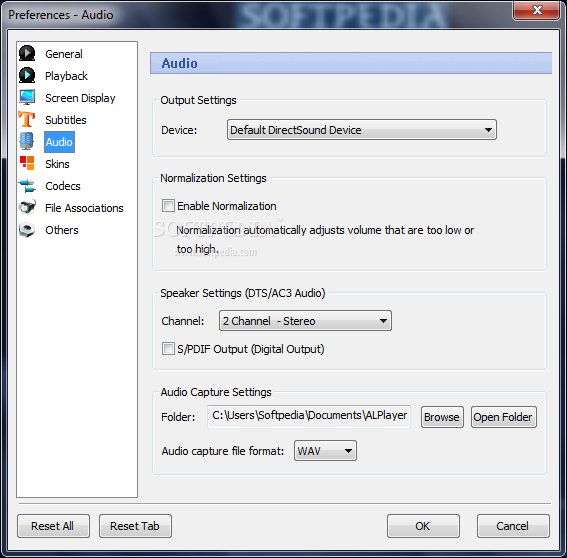Expand the speaker Channel dropdown
The height and width of the screenshot is (558, 567).
(x=305, y=320)
